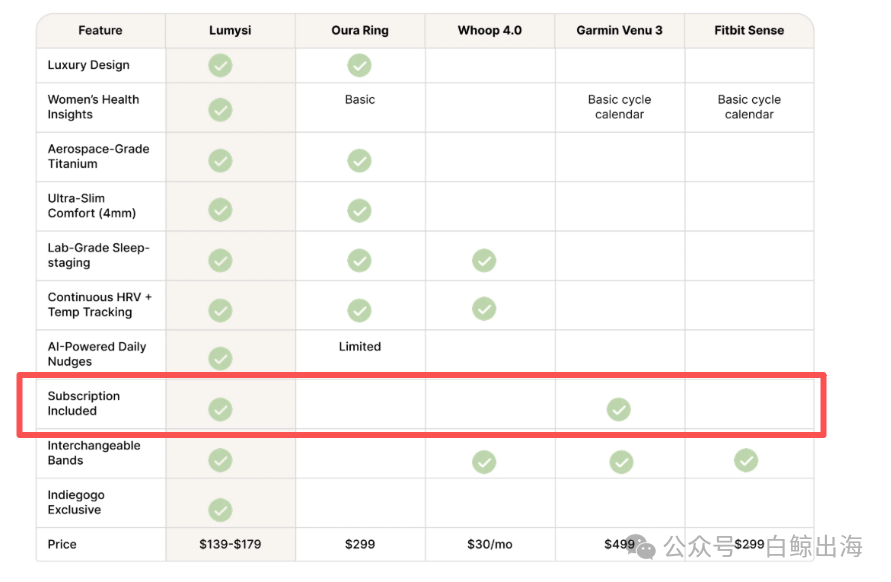Select Fitbit Sense's Interchangeable Bands checkmark
The height and width of the screenshot is (582, 891).
[746, 460]
